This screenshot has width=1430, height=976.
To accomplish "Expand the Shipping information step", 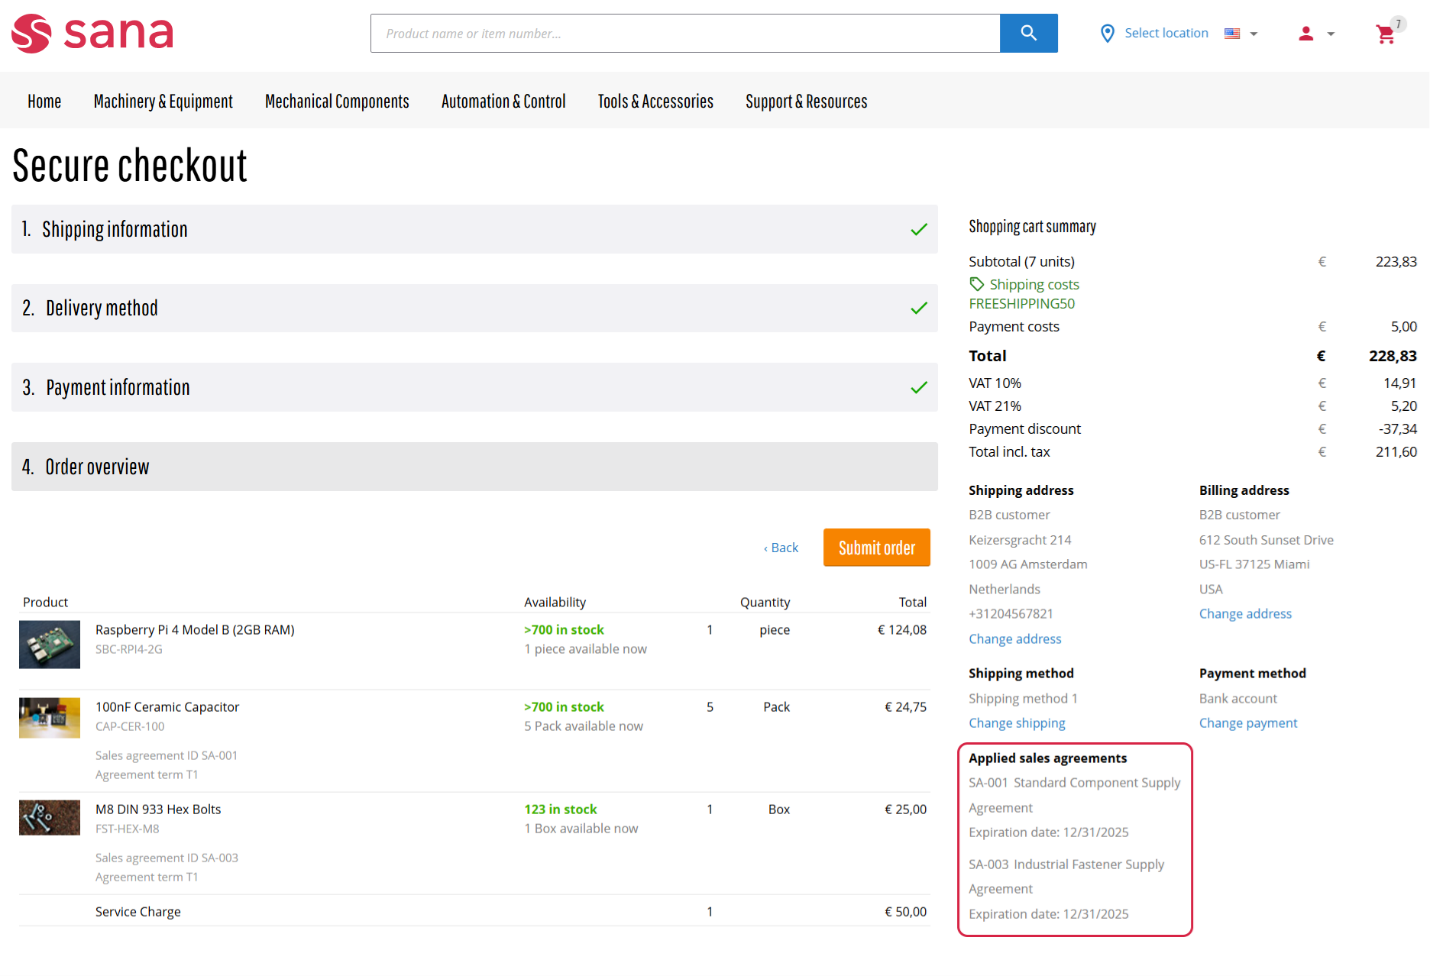I will [474, 229].
